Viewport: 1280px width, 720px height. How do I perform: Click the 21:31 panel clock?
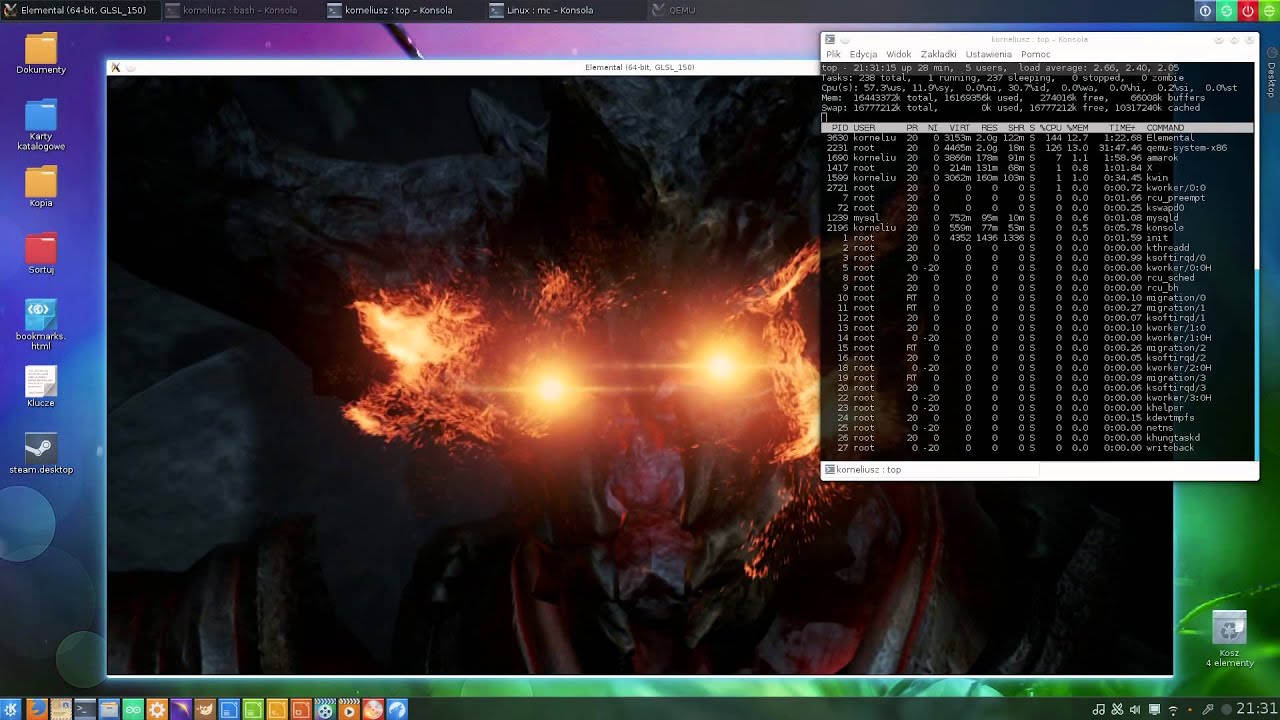(1256, 709)
